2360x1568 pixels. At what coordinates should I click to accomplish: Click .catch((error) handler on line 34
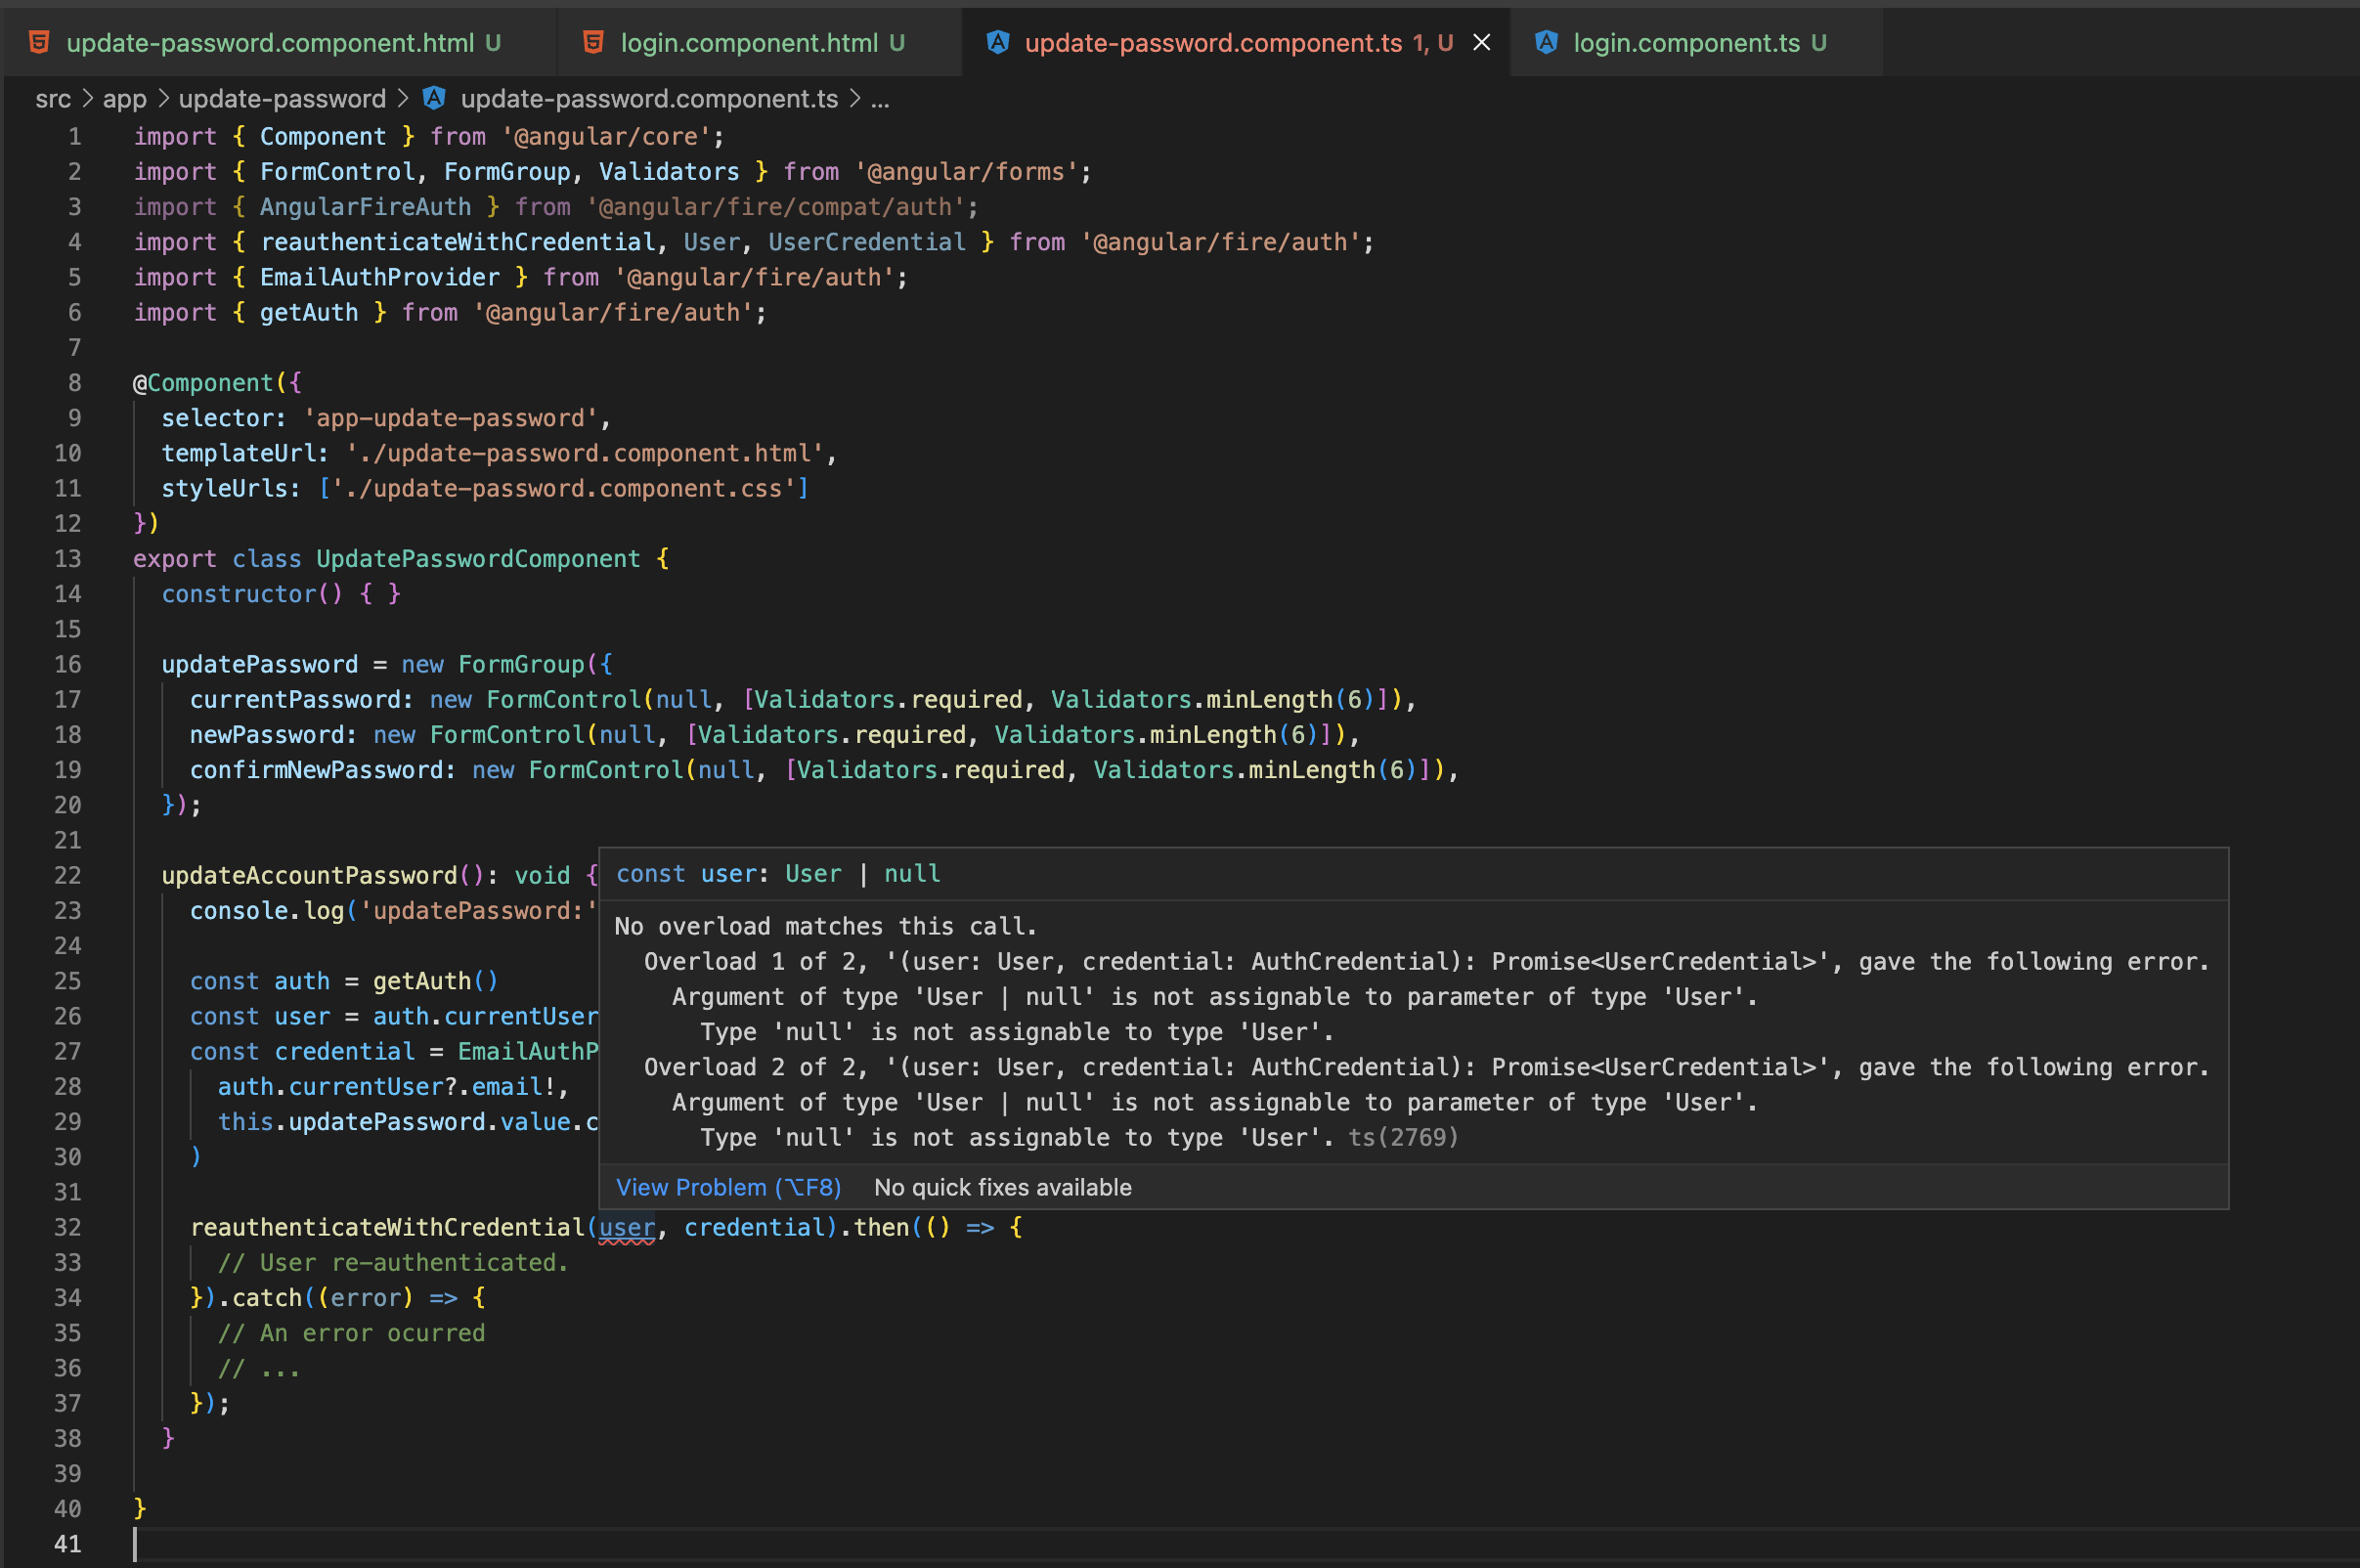click(x=315, y=1298)
